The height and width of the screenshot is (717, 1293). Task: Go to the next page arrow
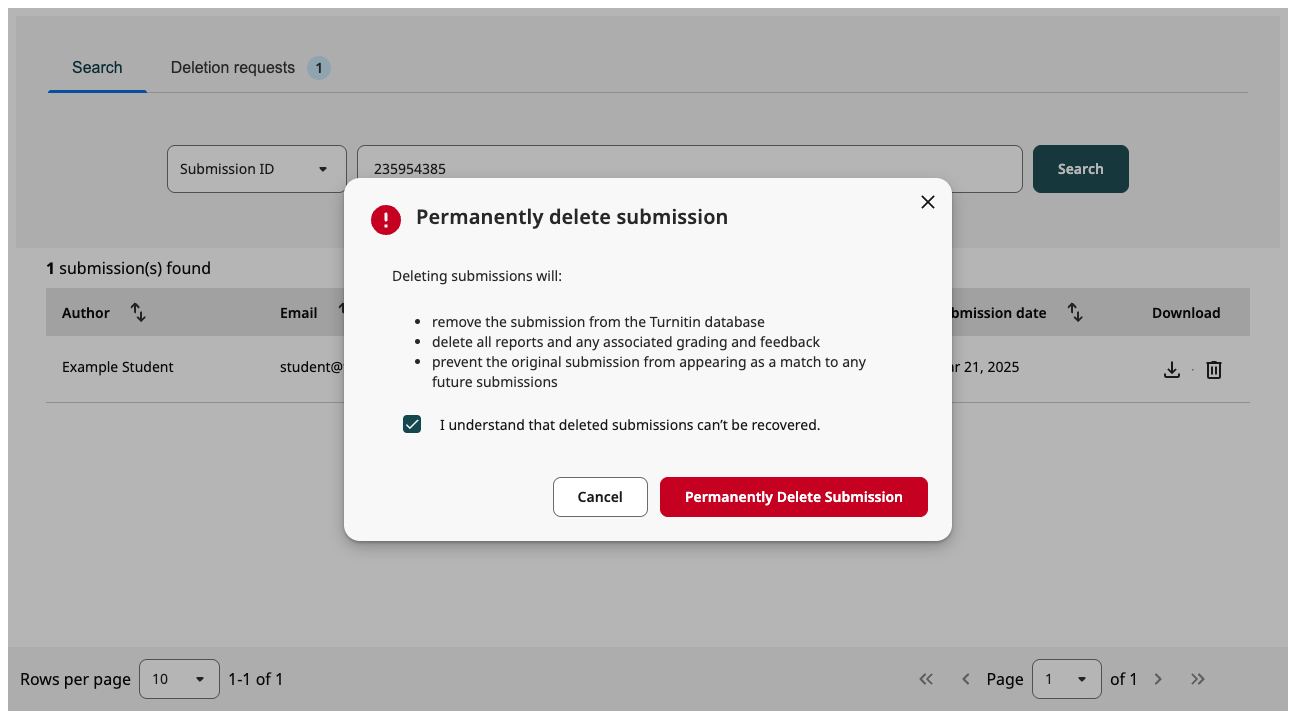[1158, 679]
